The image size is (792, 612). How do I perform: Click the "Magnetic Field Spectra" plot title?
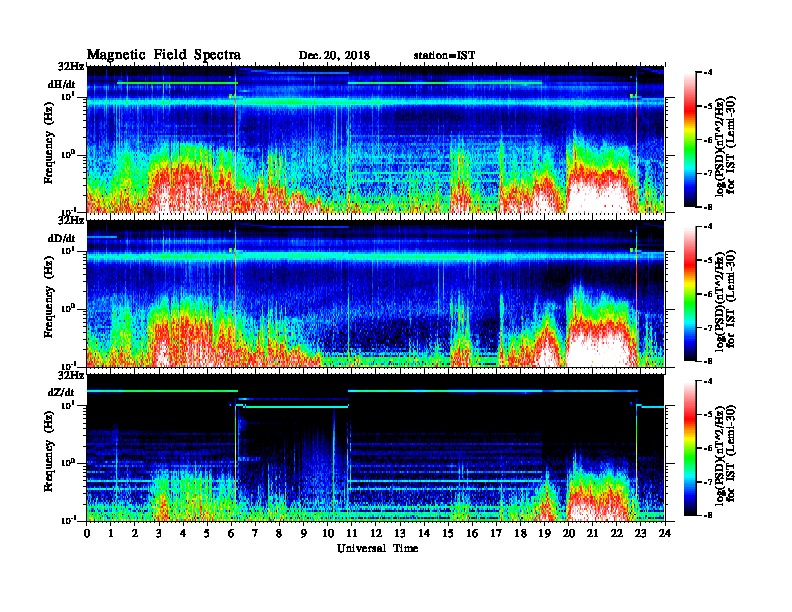(x=164, y=55)
